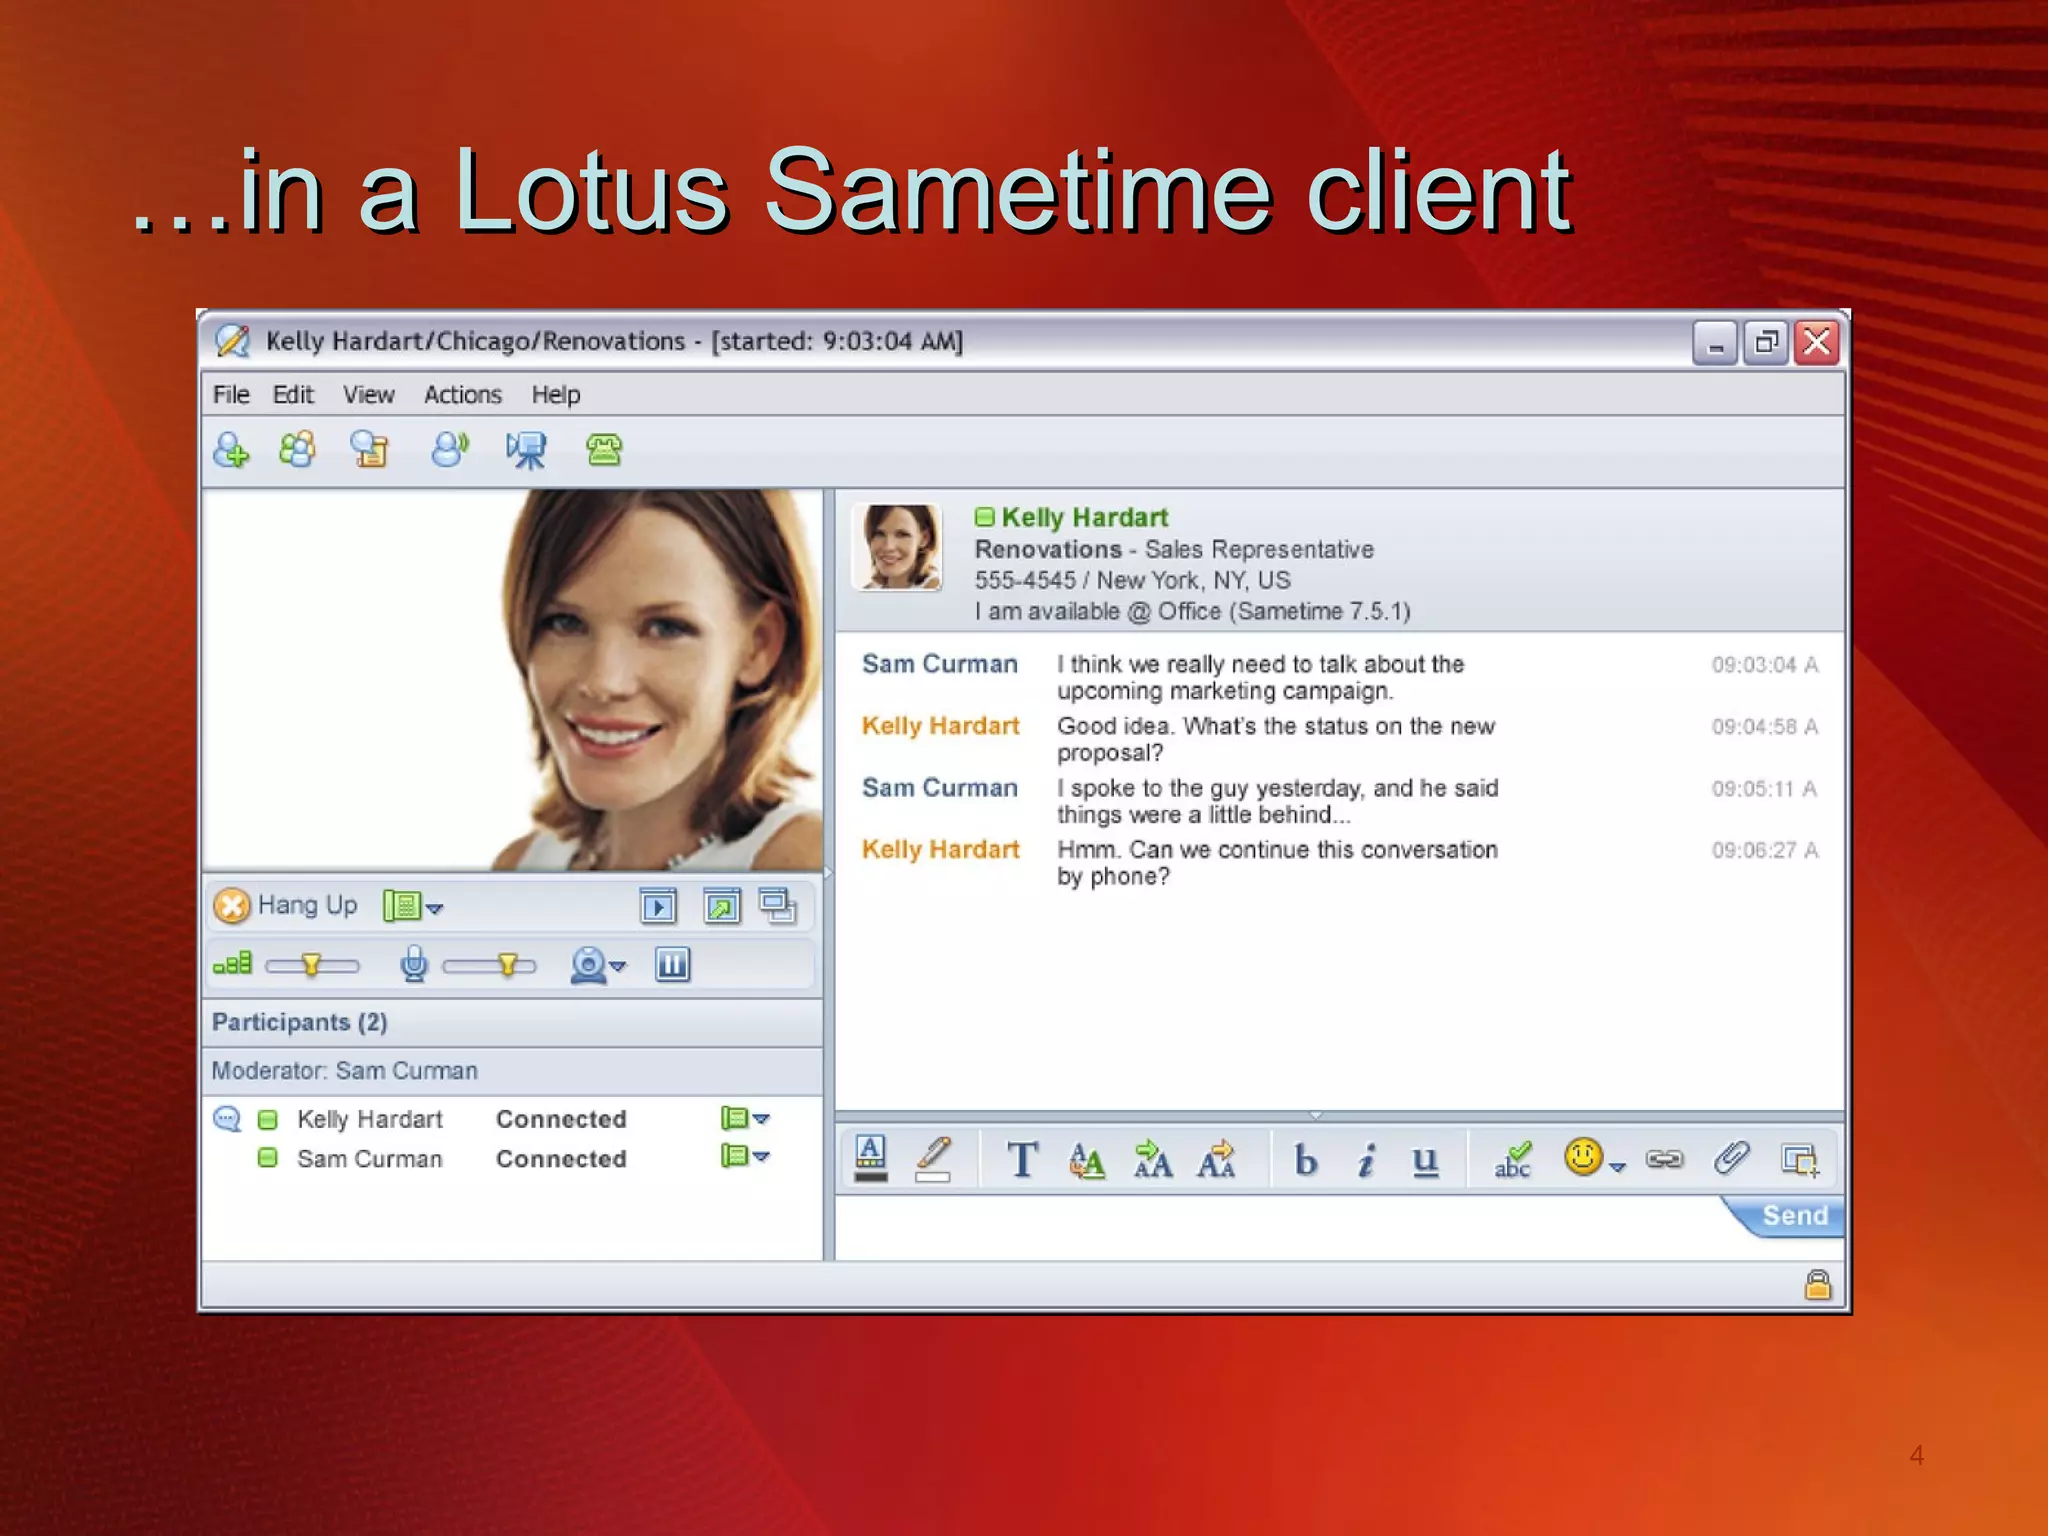The image size is (2048, 1536).
Task: Click the invite group of people icon
Action: (297, 450)
